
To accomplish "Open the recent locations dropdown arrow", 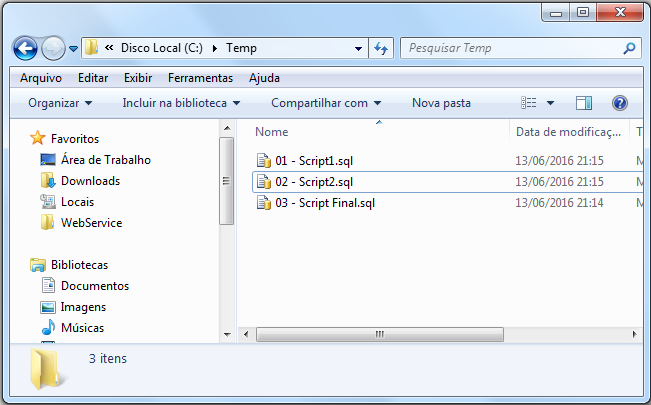I will tap(73, 49).
